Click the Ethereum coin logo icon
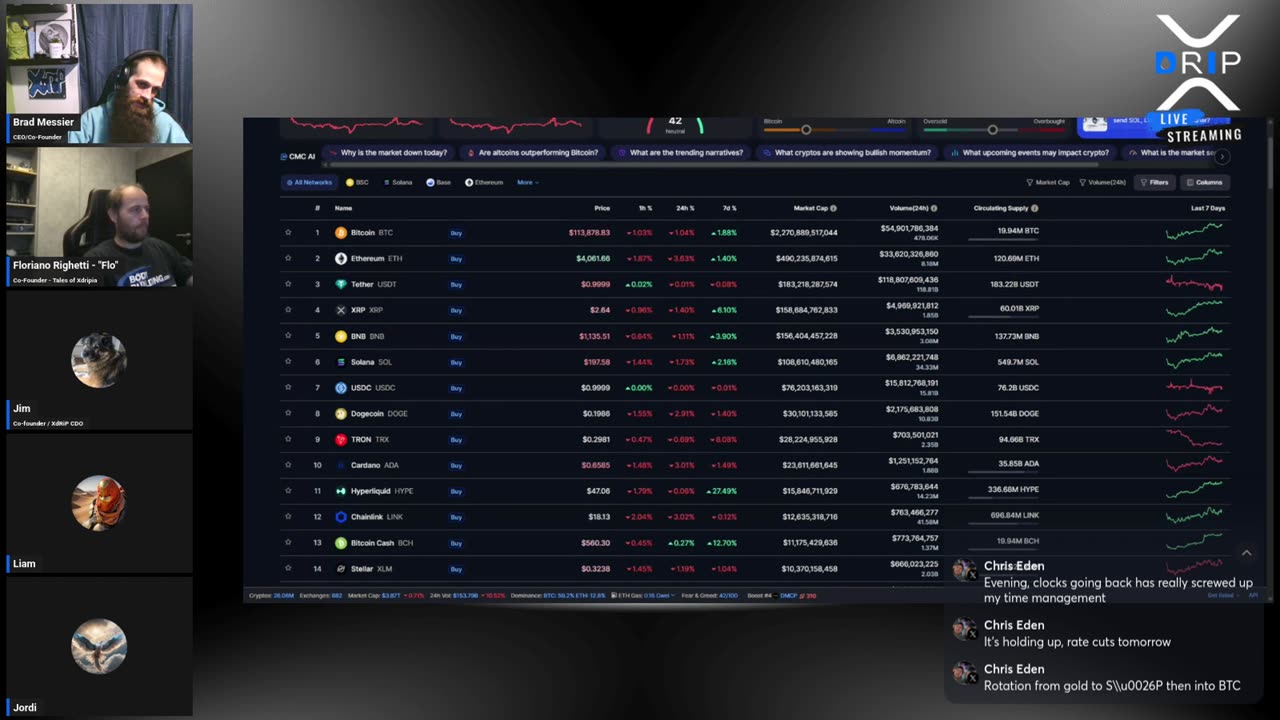Image resolution: width=1280 pixels, height=720 pixels. [341, 258]
